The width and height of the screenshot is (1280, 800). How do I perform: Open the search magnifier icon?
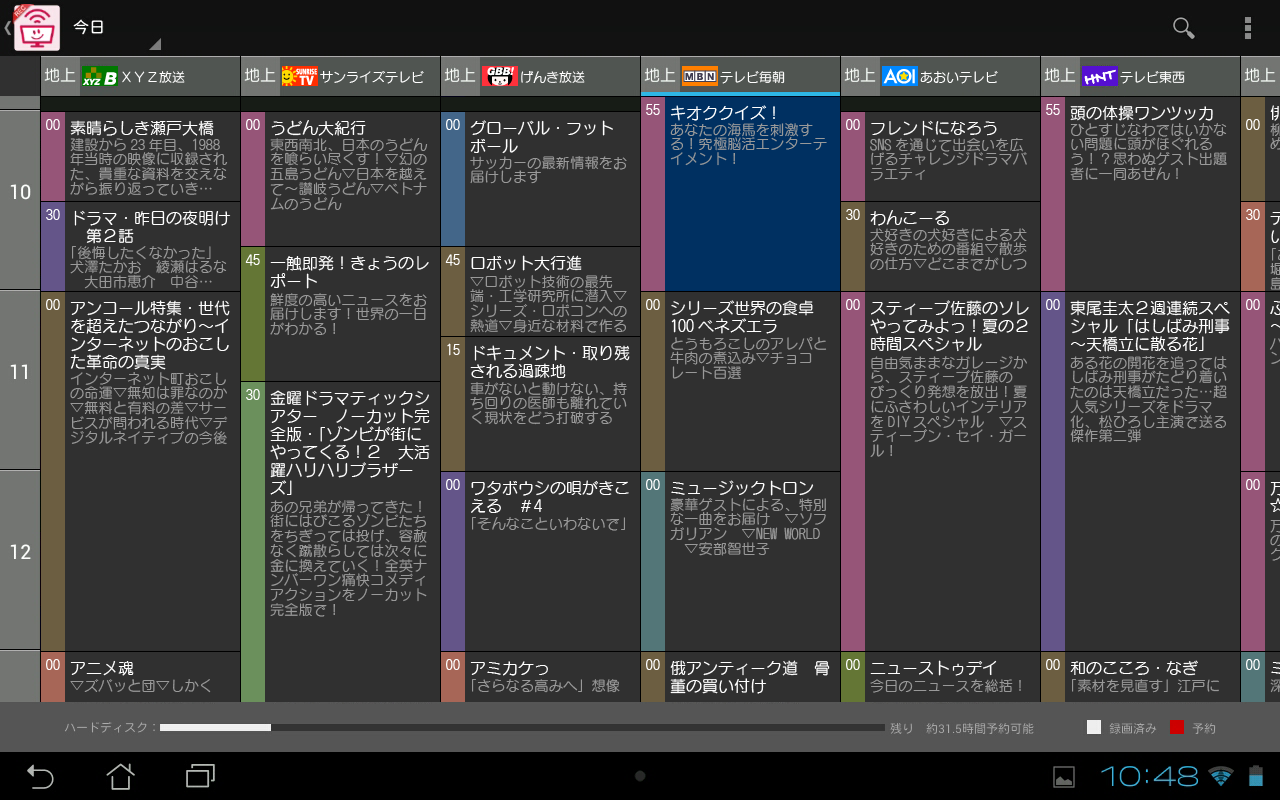[1184, 28]
